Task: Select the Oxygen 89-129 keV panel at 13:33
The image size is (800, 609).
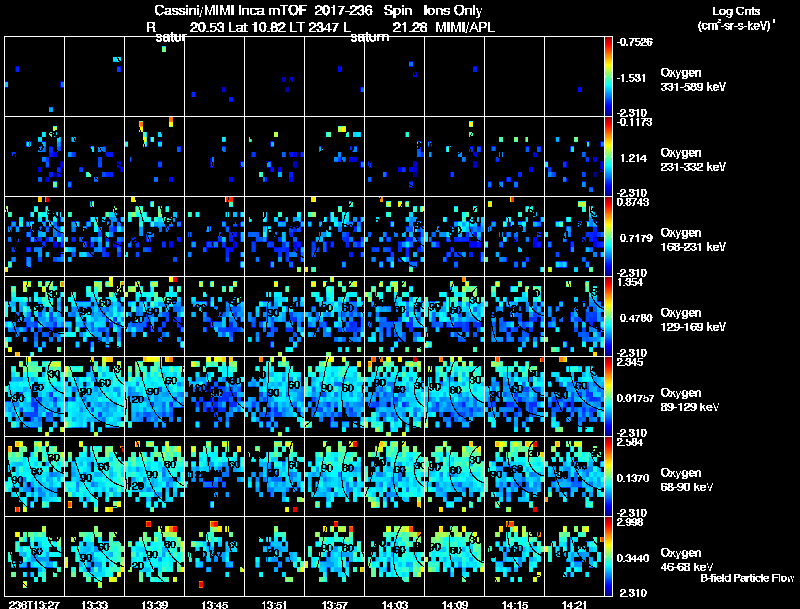Action: point(94,396)
